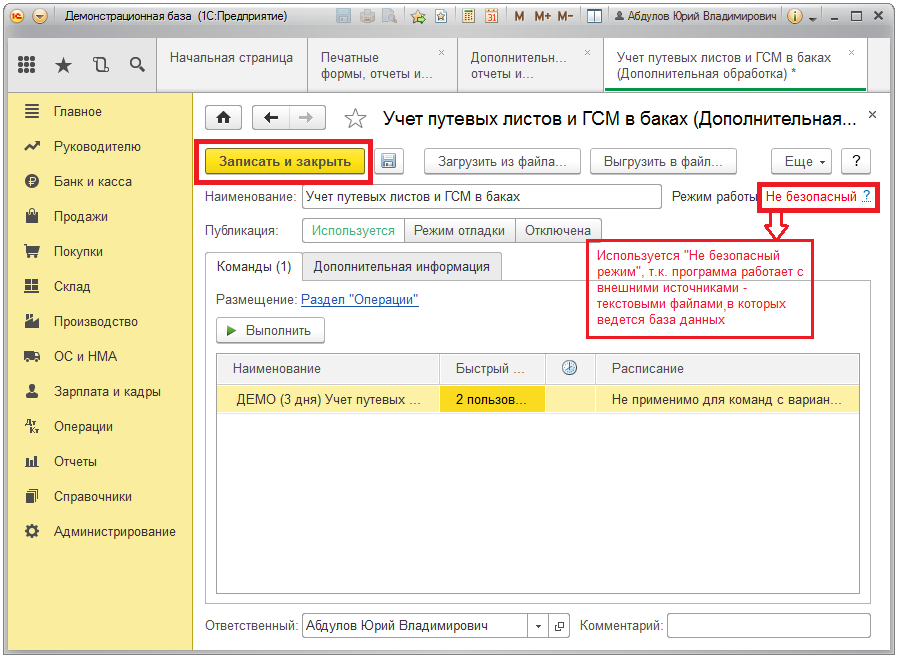The image size is (898, 658).
Task: Click into the Комментарий input field
Action: pyautogui.click(x=768, y=626)
